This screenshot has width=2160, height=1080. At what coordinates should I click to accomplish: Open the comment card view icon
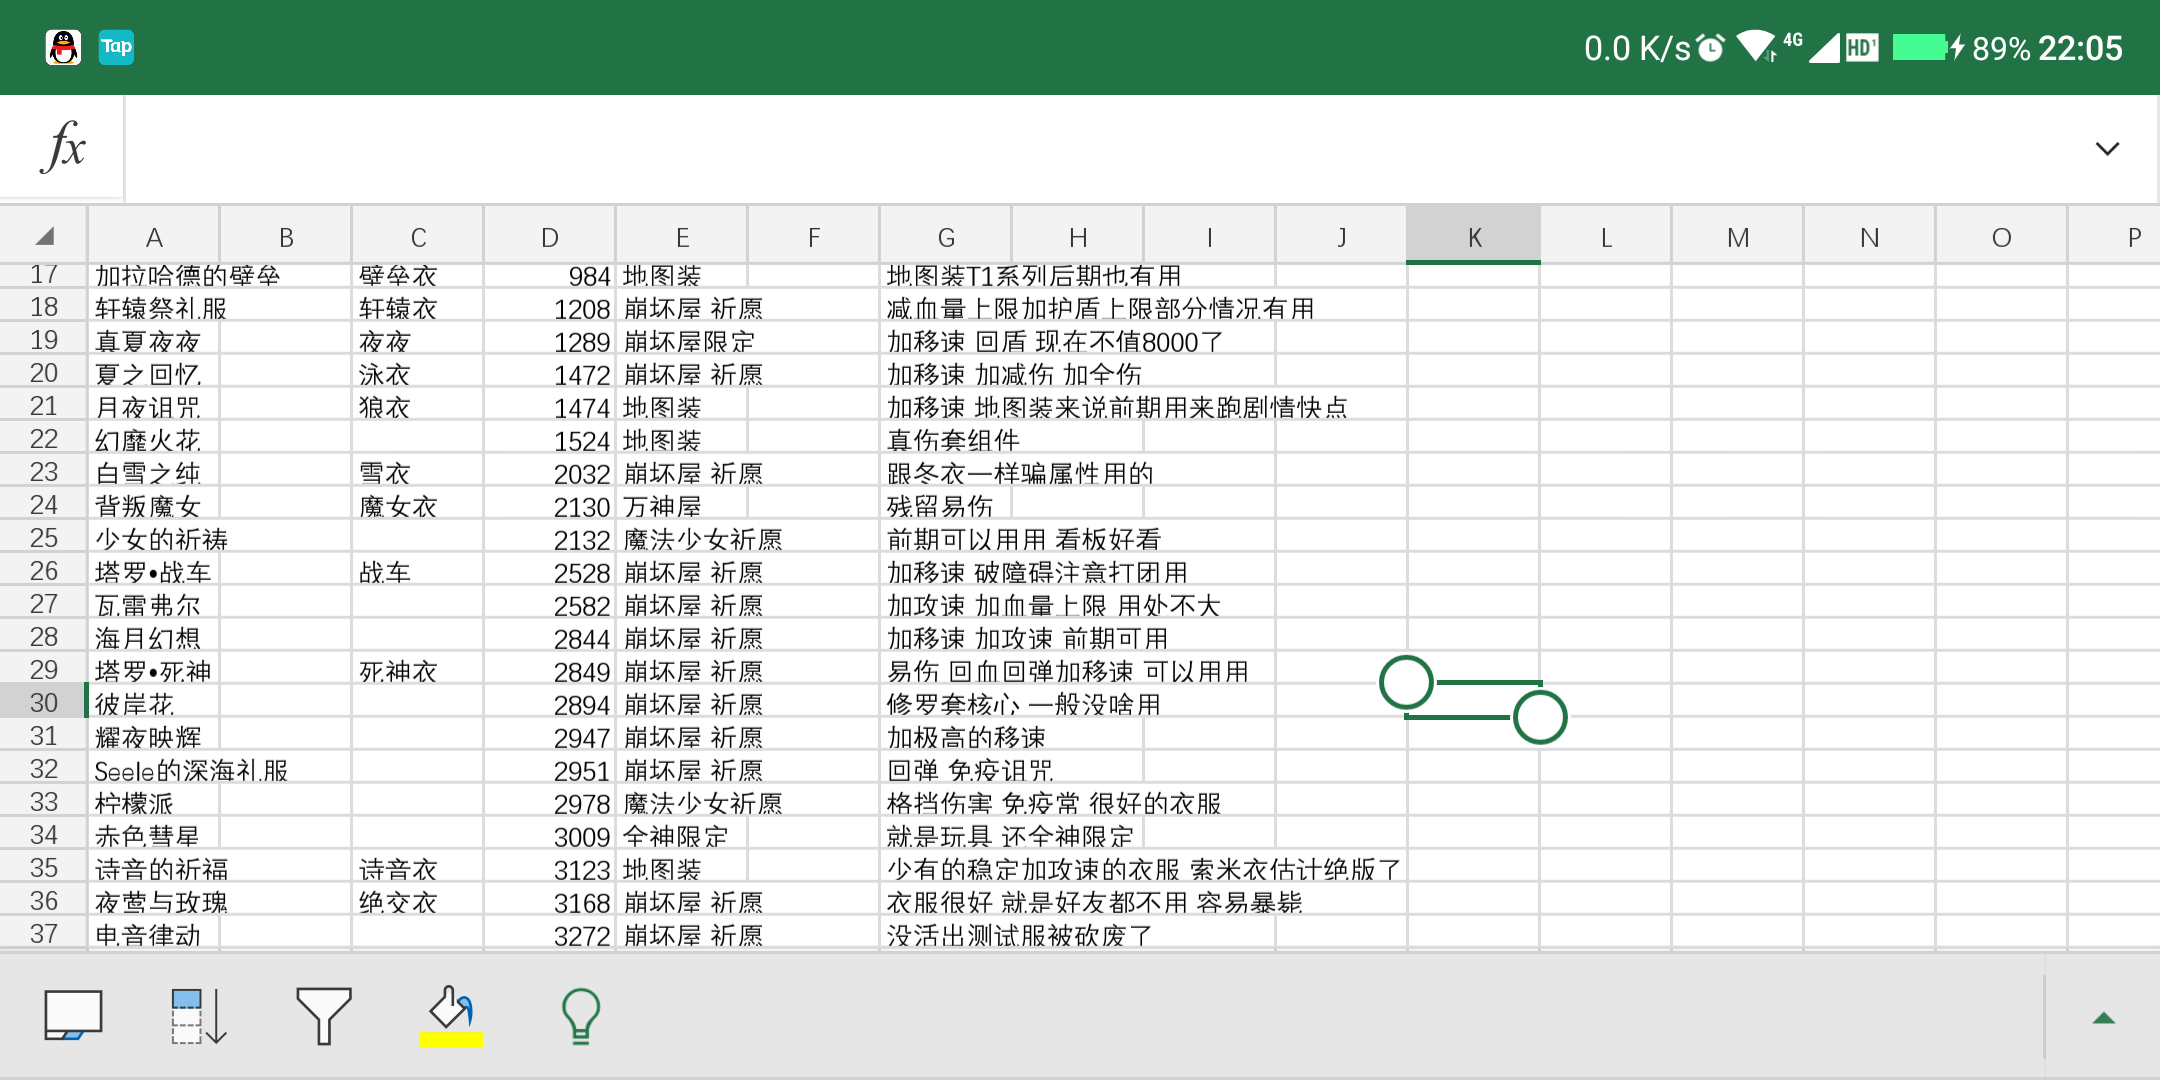(x=73, y=1016)
